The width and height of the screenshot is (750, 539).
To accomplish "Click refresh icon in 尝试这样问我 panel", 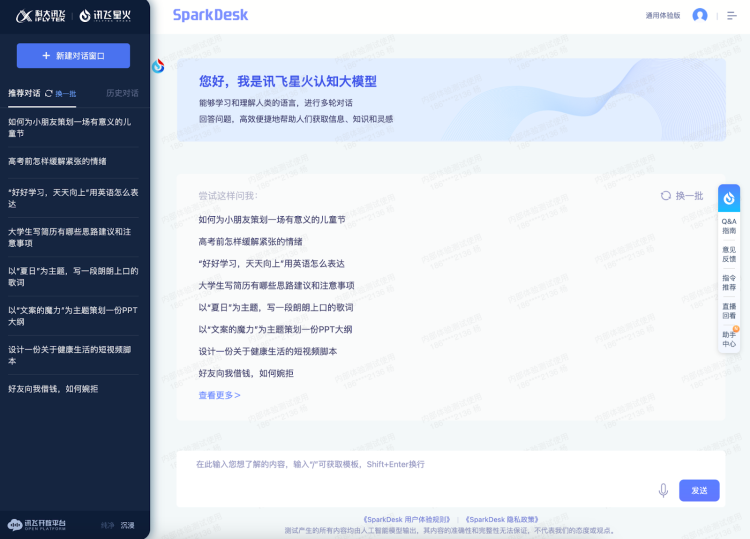I will 665,196.
